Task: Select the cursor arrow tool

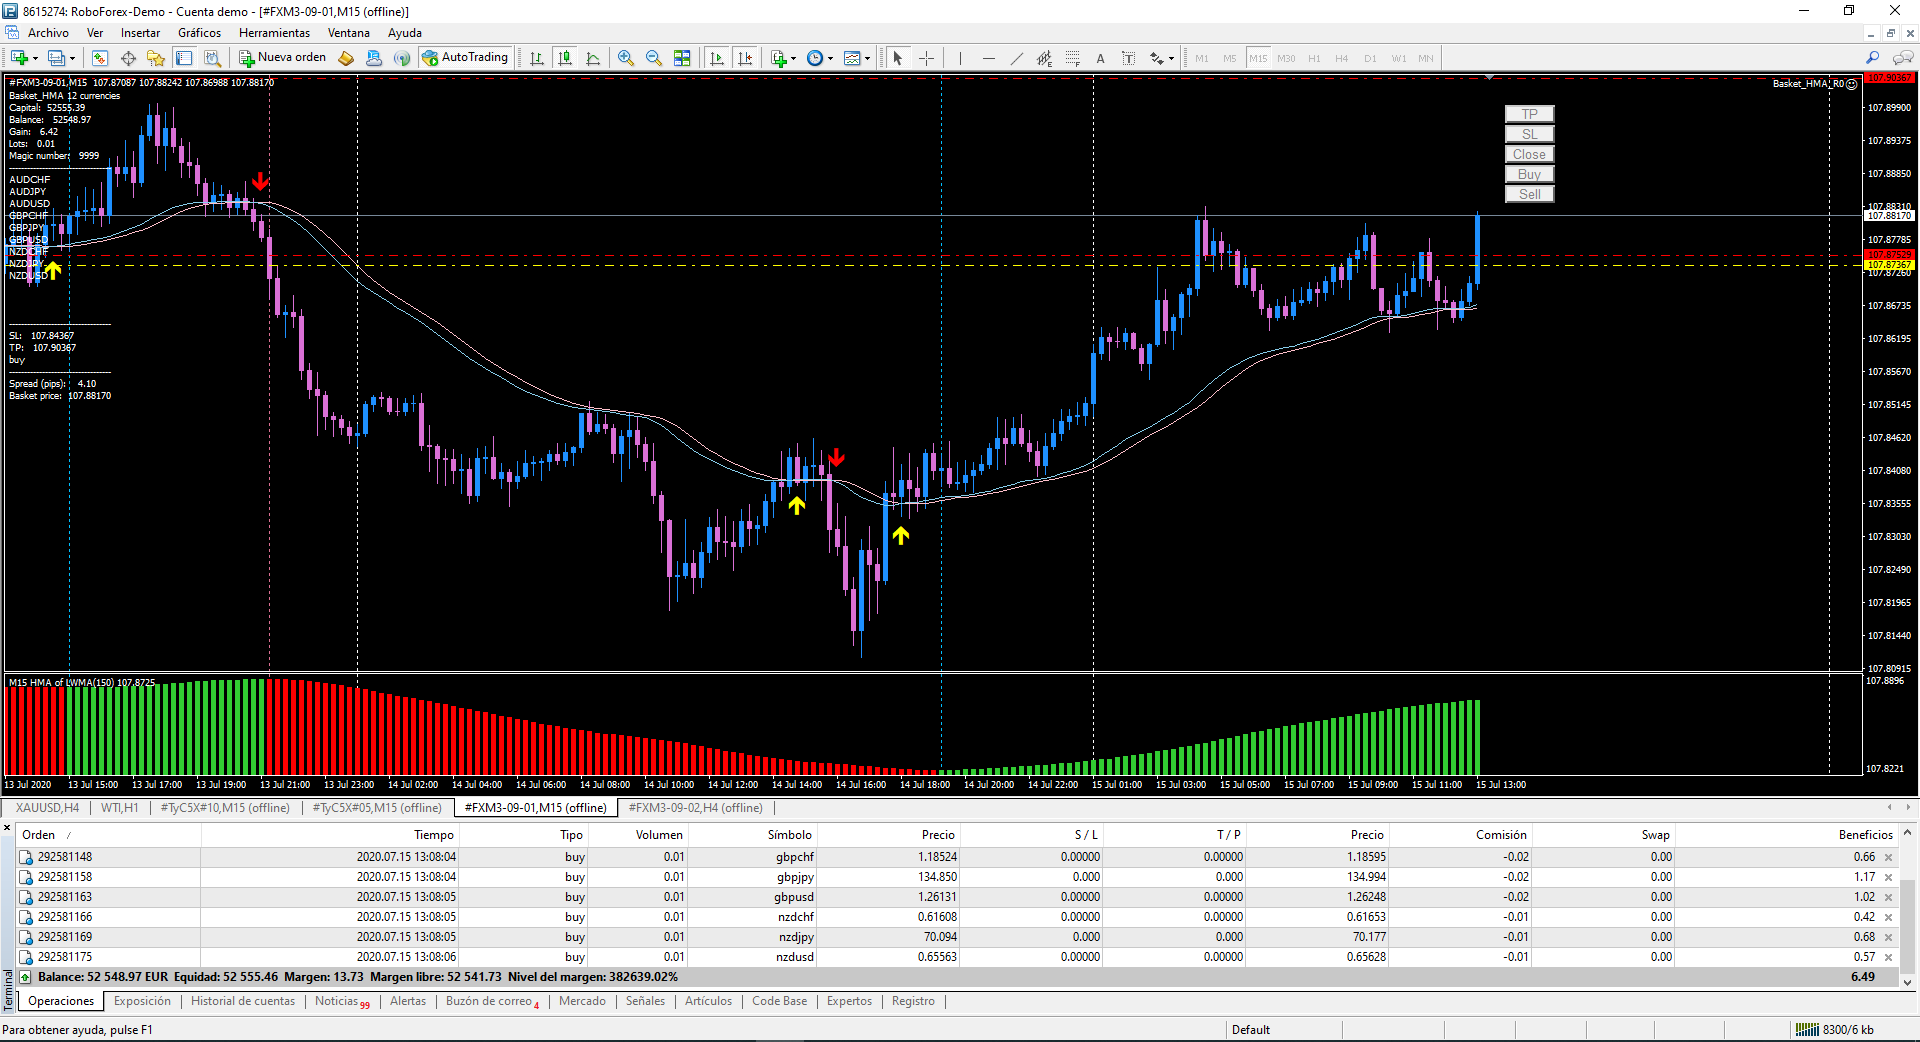Action: pyautogui.click(x=898, y=58)
